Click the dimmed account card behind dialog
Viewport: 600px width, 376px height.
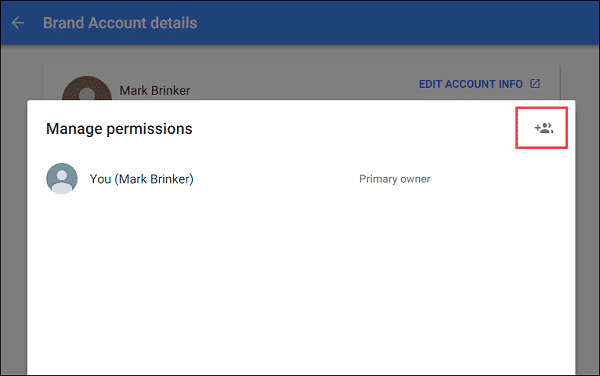[301, 83]
